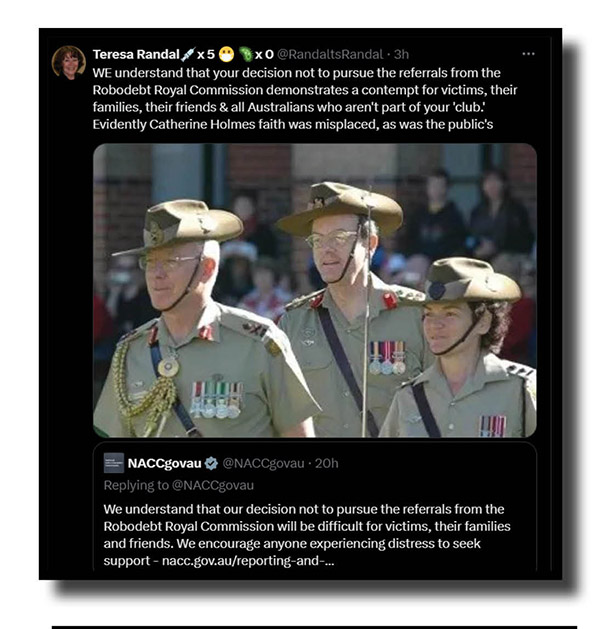The image size is (595, 629).
Task: Click the NACCgovau blue verified badge
Action: point(211,463)
